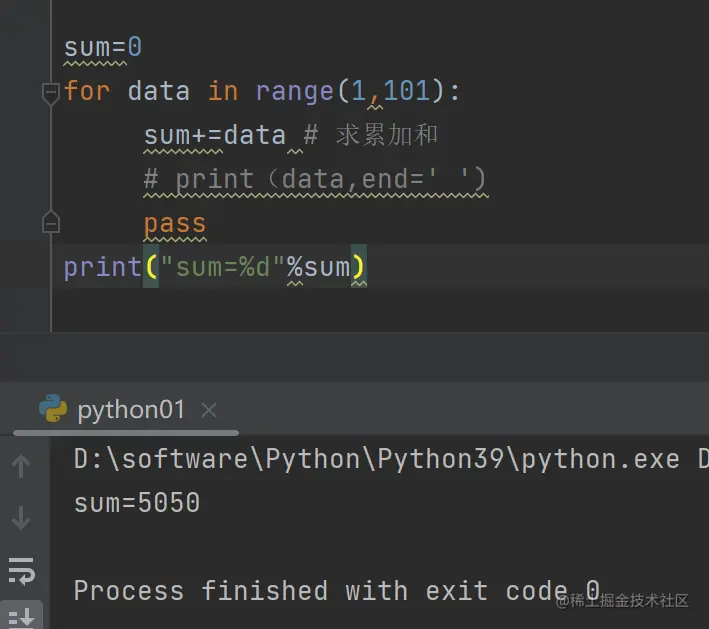
Task: Click the commented-out print(data,end) line
Action: coord(315,179)
